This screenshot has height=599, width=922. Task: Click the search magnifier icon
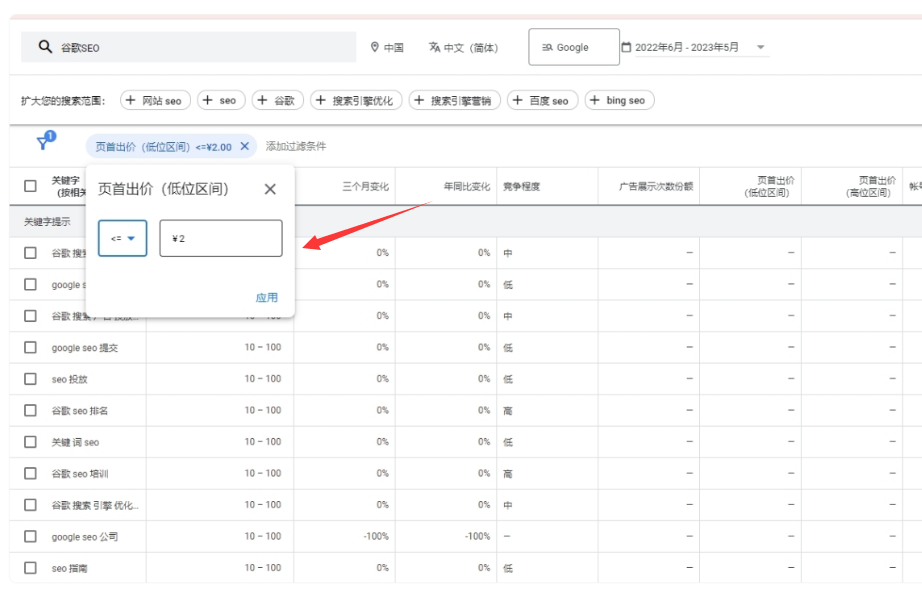point(45,47)
